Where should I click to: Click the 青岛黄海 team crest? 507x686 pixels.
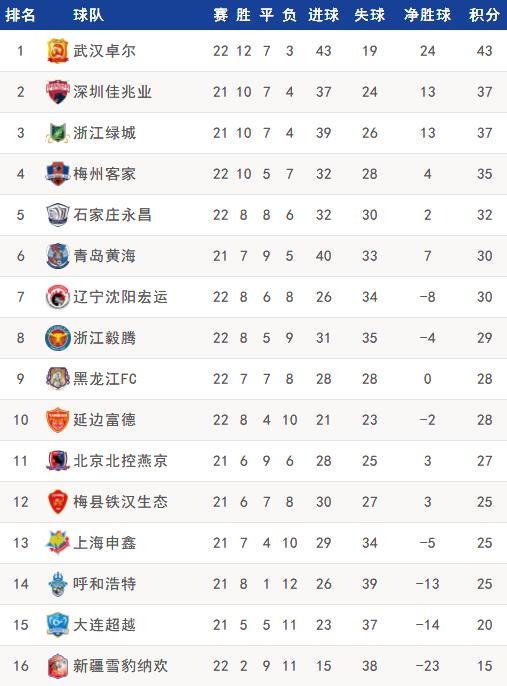[58, 256]
